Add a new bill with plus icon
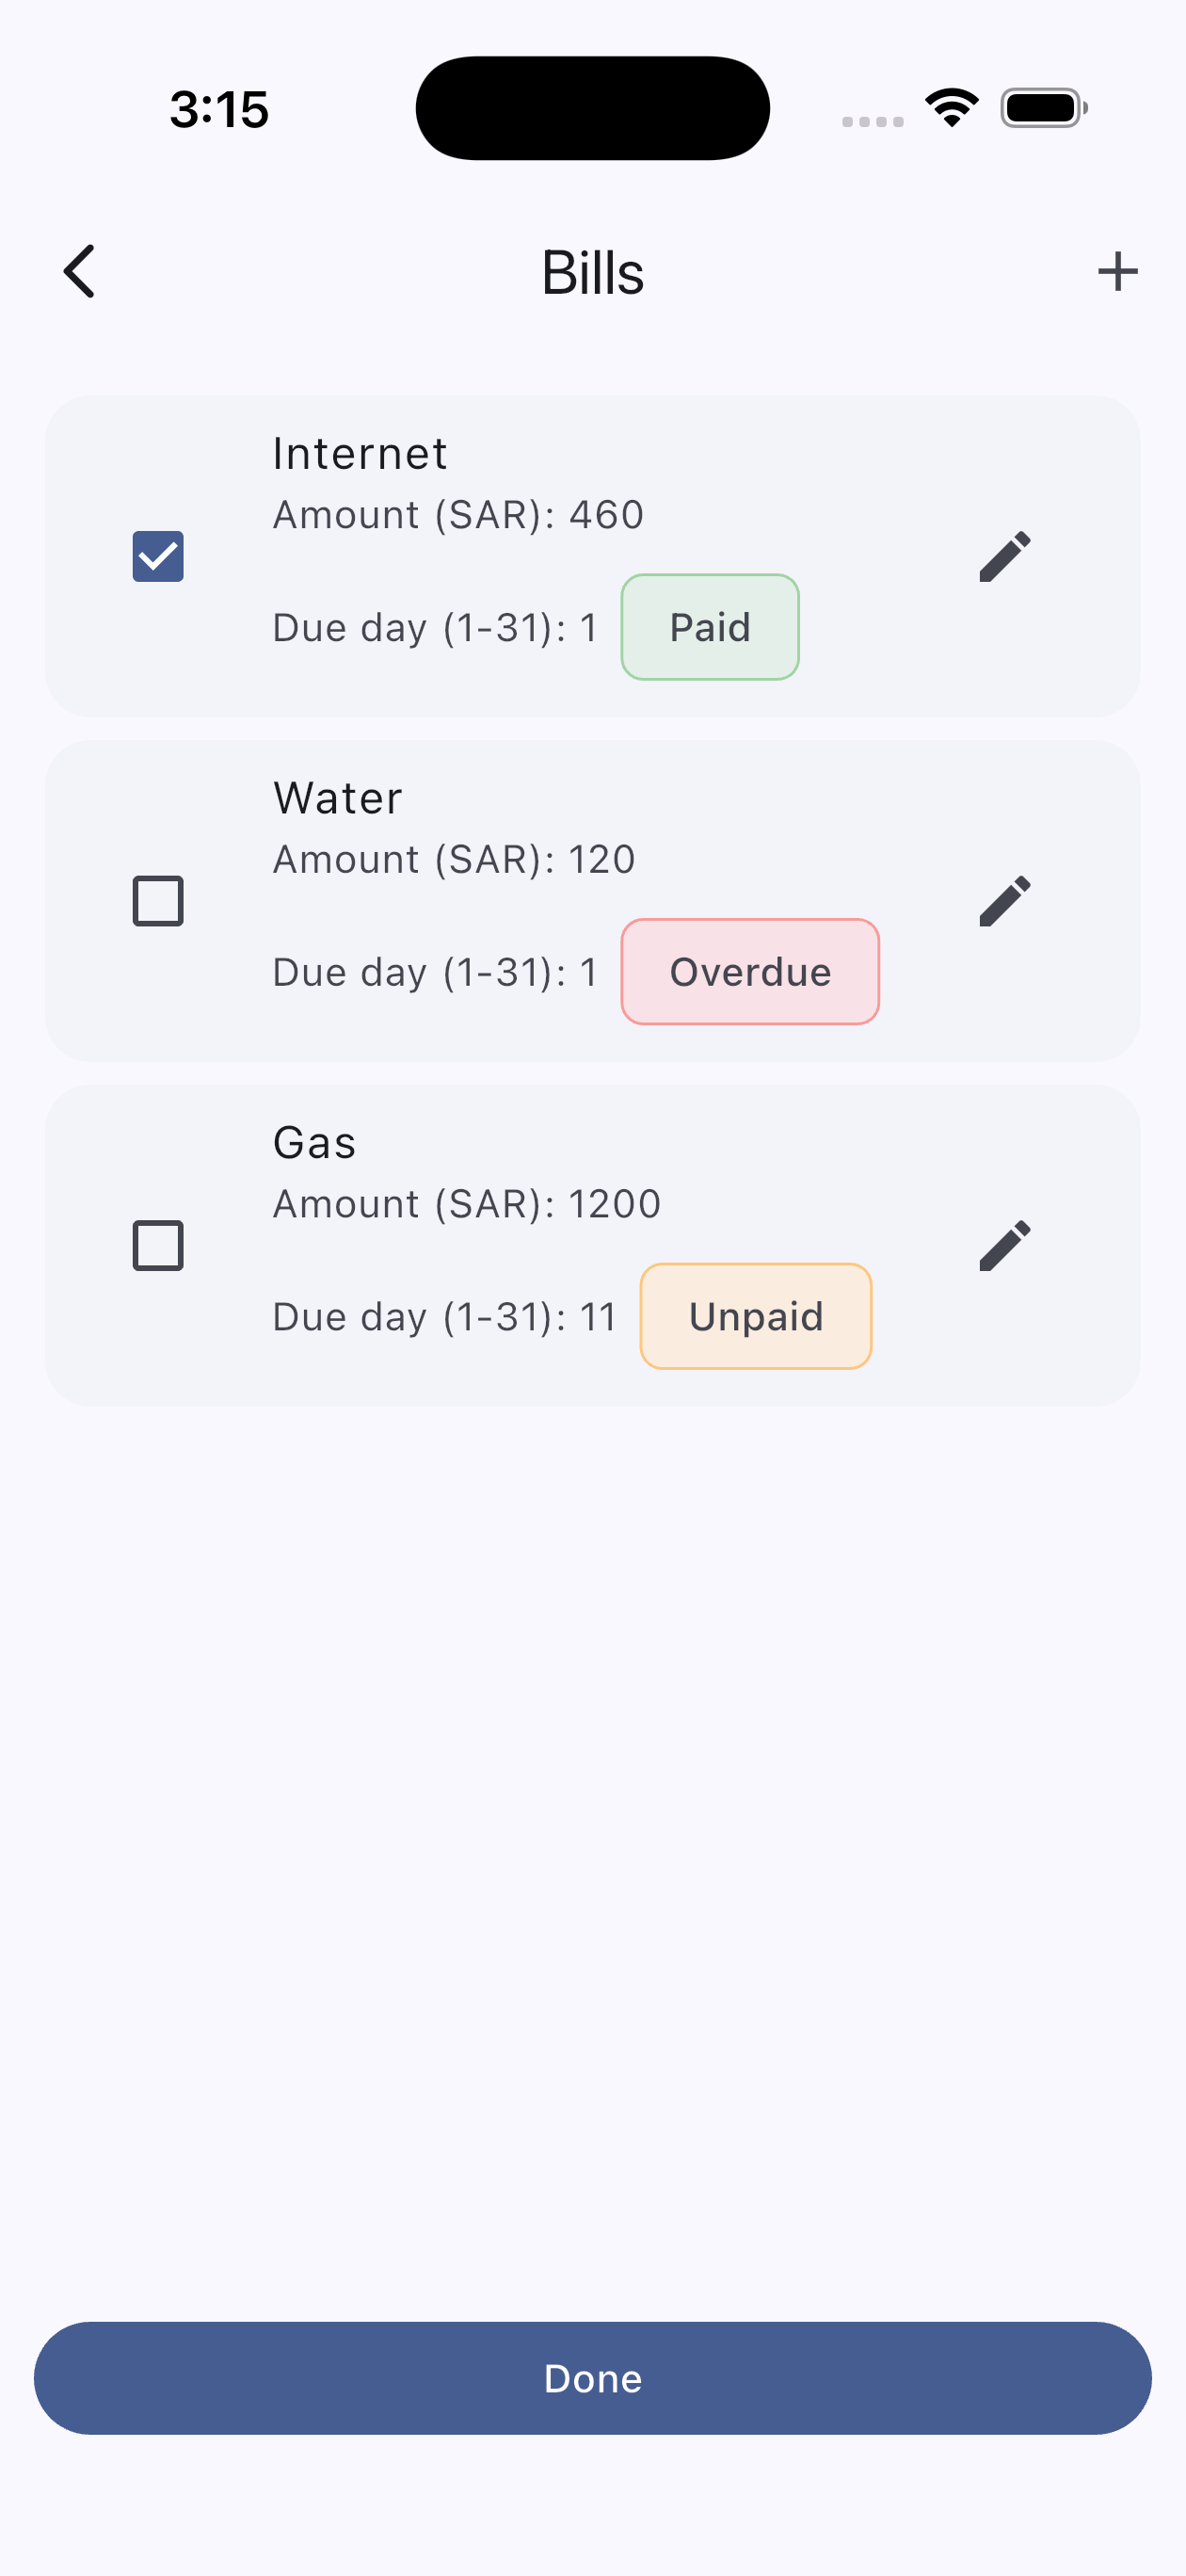 tap(1117, 271)
